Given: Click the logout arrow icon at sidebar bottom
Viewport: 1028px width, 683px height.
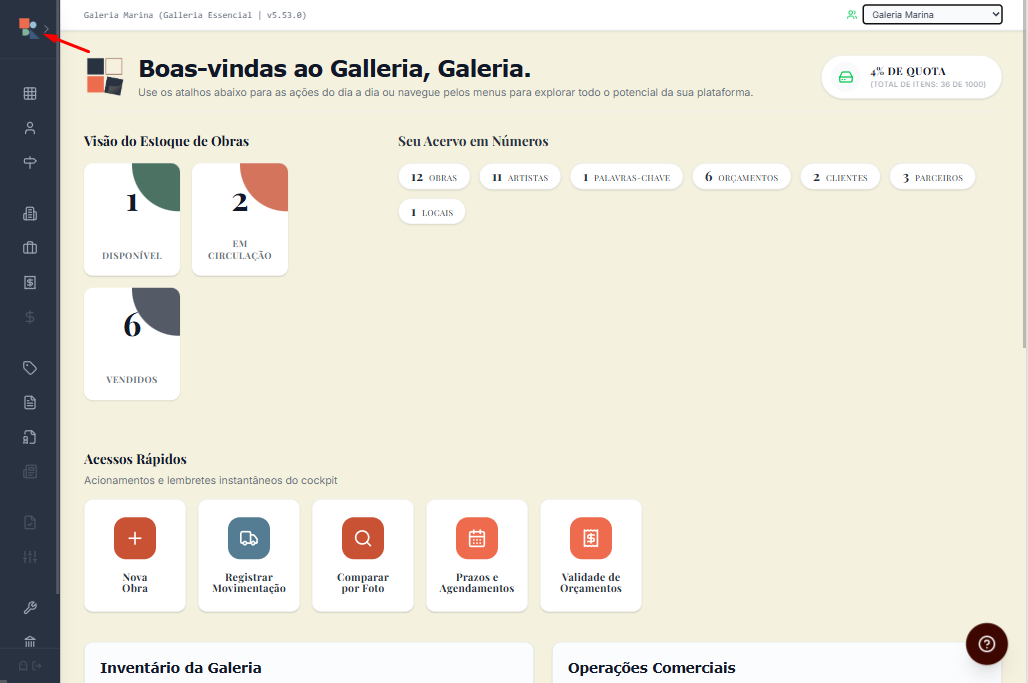Looking at the screenshot, I should click(37, 666).
